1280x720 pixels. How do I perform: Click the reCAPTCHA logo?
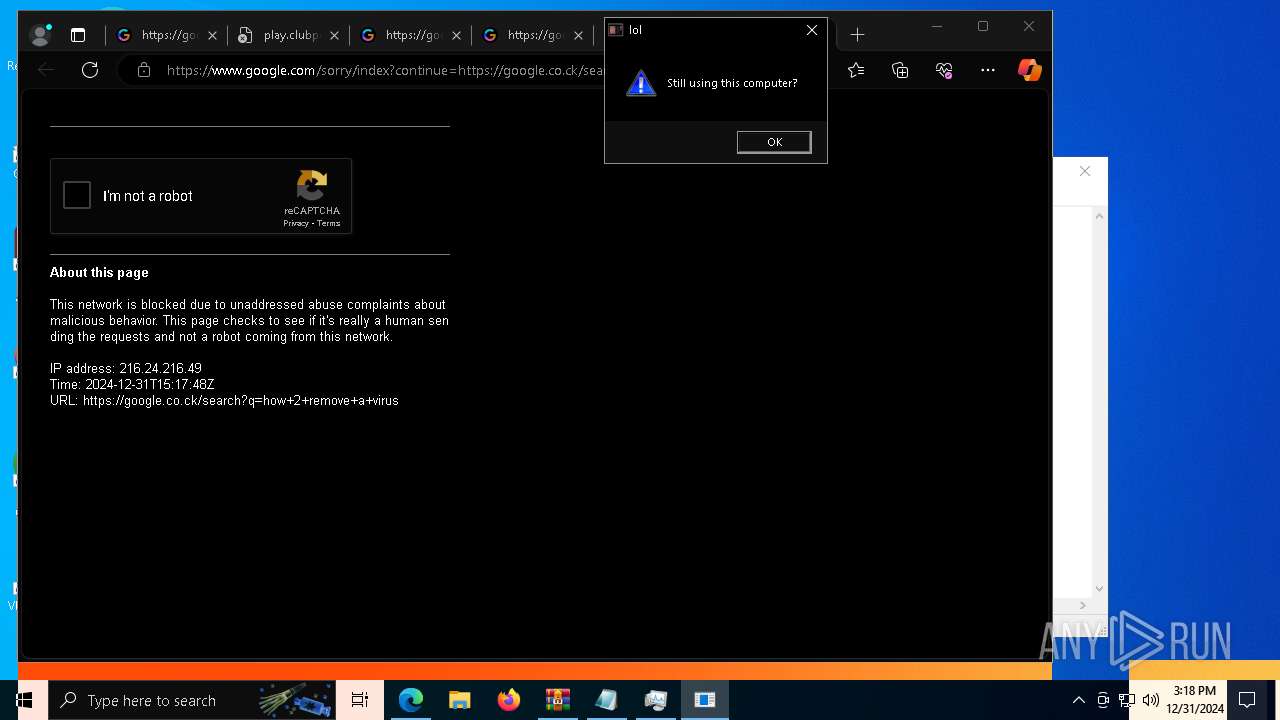pyautogui.click(x=312, y=186)
